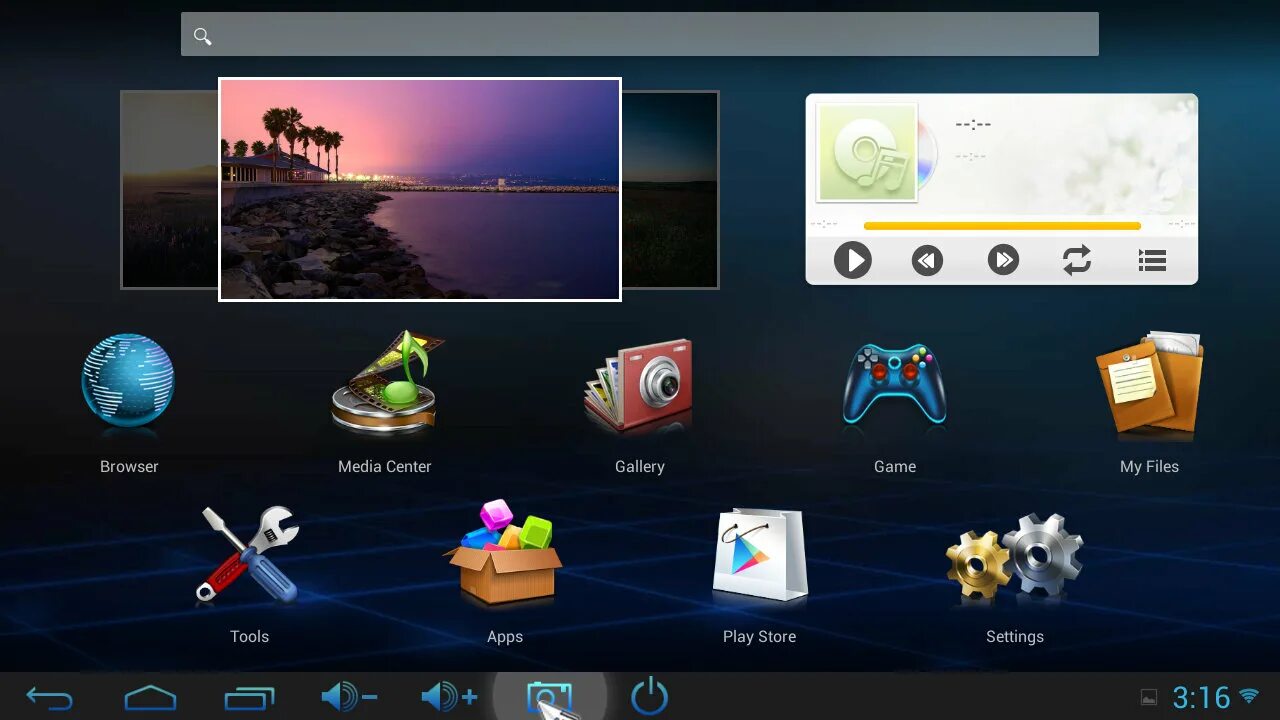The image size is (1280, 720).
Task: Focus the search bar at top
Action: (x=640, y=34)
